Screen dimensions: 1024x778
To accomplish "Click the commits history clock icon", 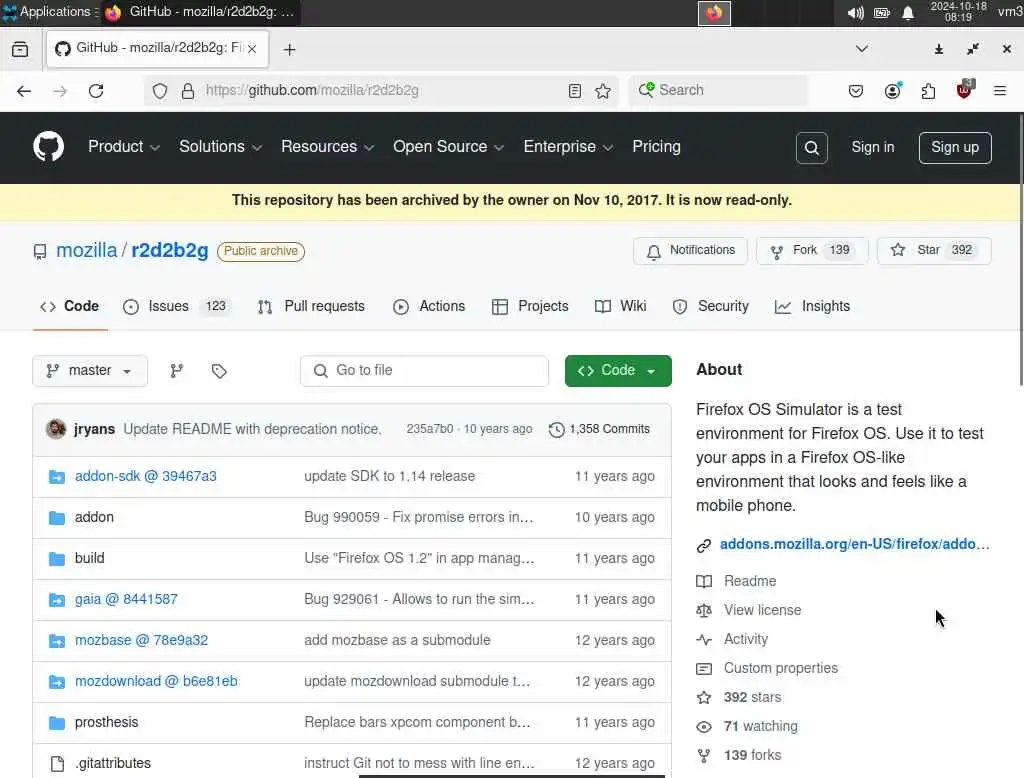I will [x=556, y=429].
